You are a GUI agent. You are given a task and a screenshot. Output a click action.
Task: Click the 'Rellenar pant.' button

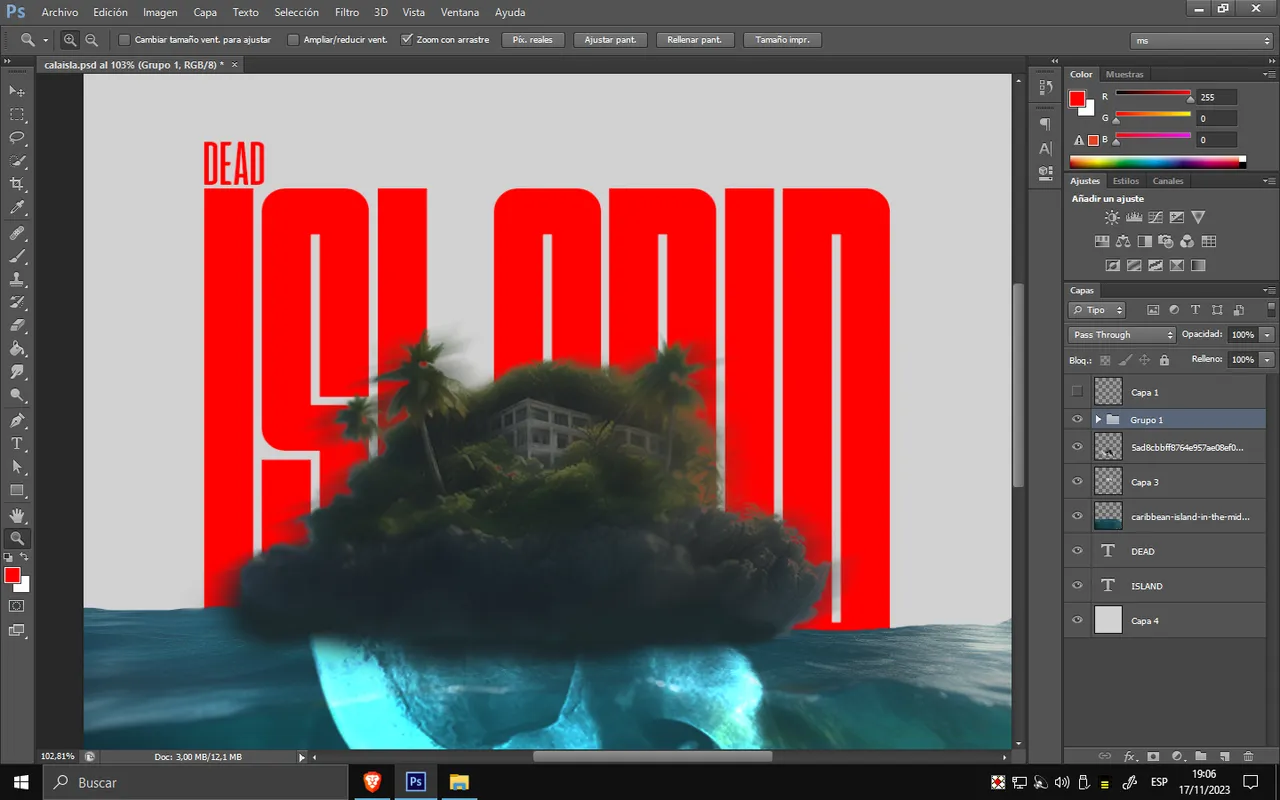point(695,40)
